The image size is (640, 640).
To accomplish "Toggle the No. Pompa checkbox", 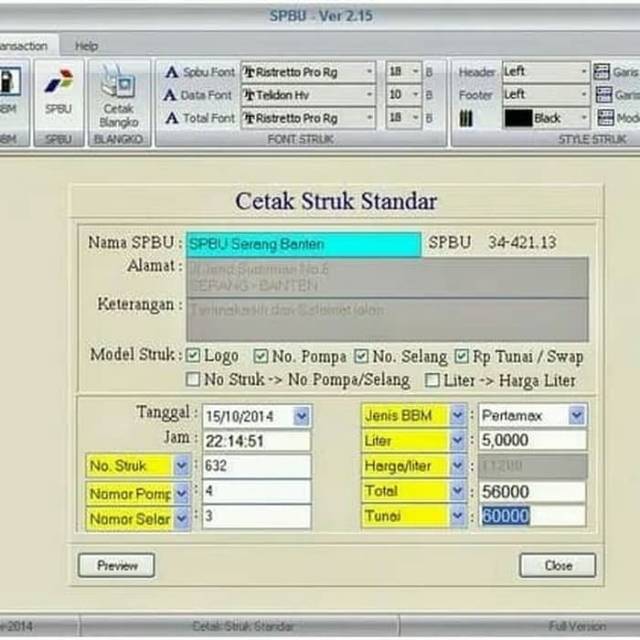I will click(260, 356).
